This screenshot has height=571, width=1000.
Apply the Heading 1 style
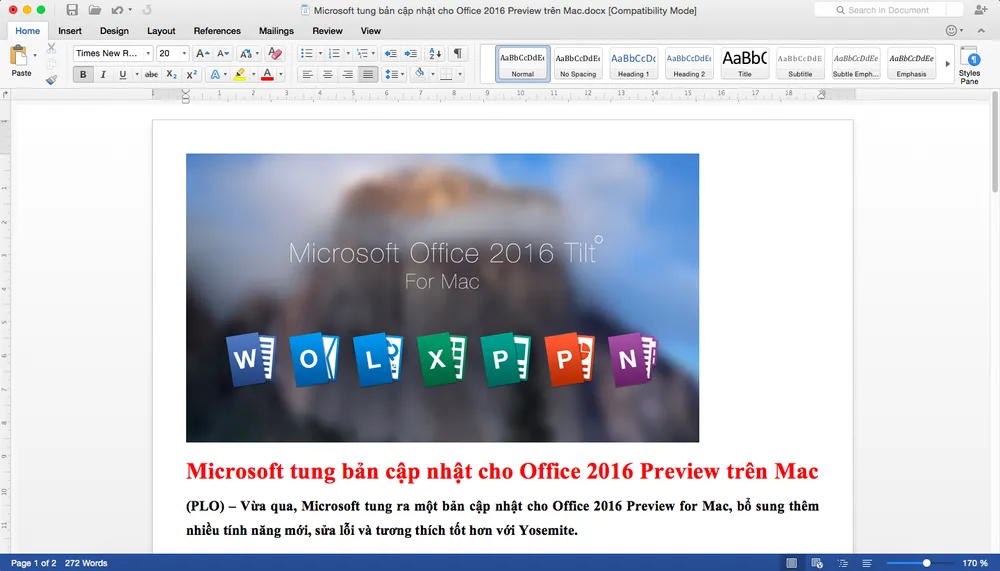633,63
